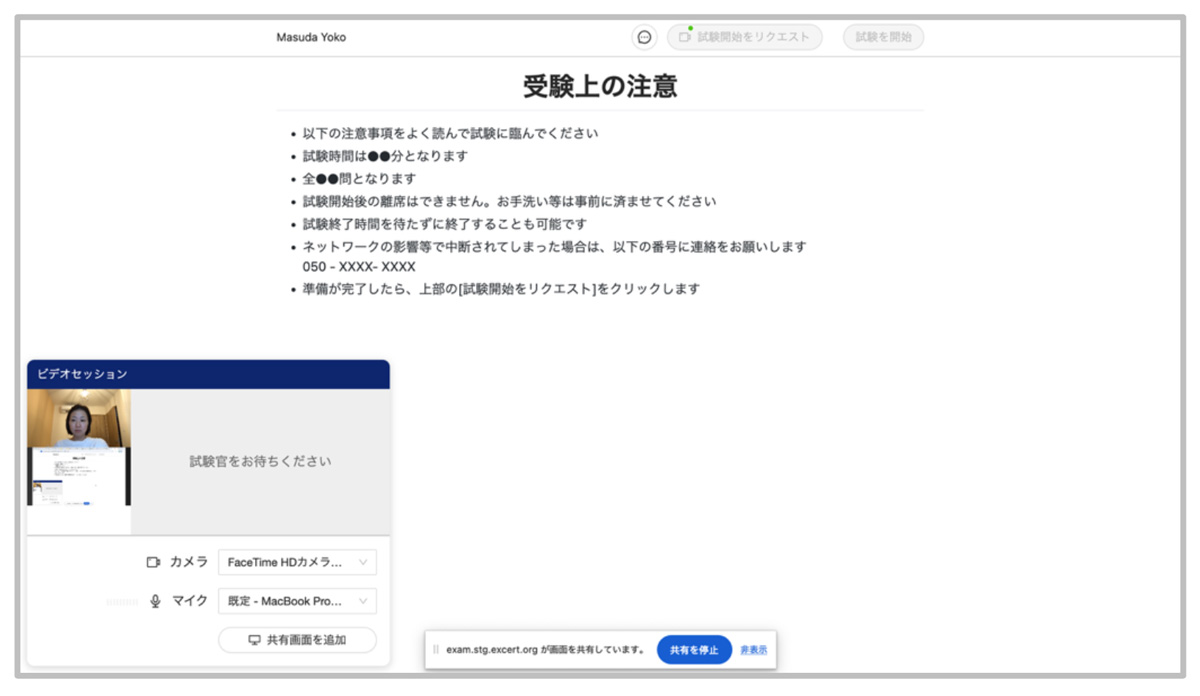
Task: Click the 050 - XXXX- XXXX phone number
Action: [x=359, y=267]
